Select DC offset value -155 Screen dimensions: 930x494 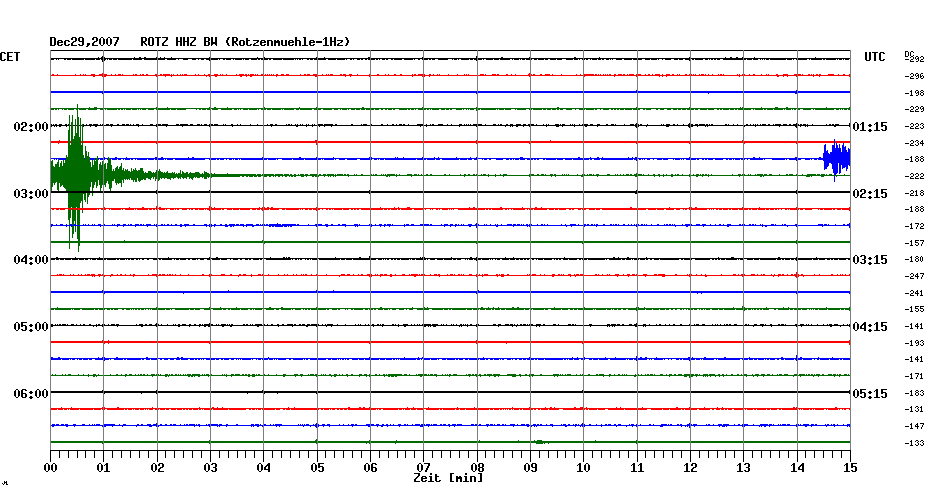pos(914,309)
